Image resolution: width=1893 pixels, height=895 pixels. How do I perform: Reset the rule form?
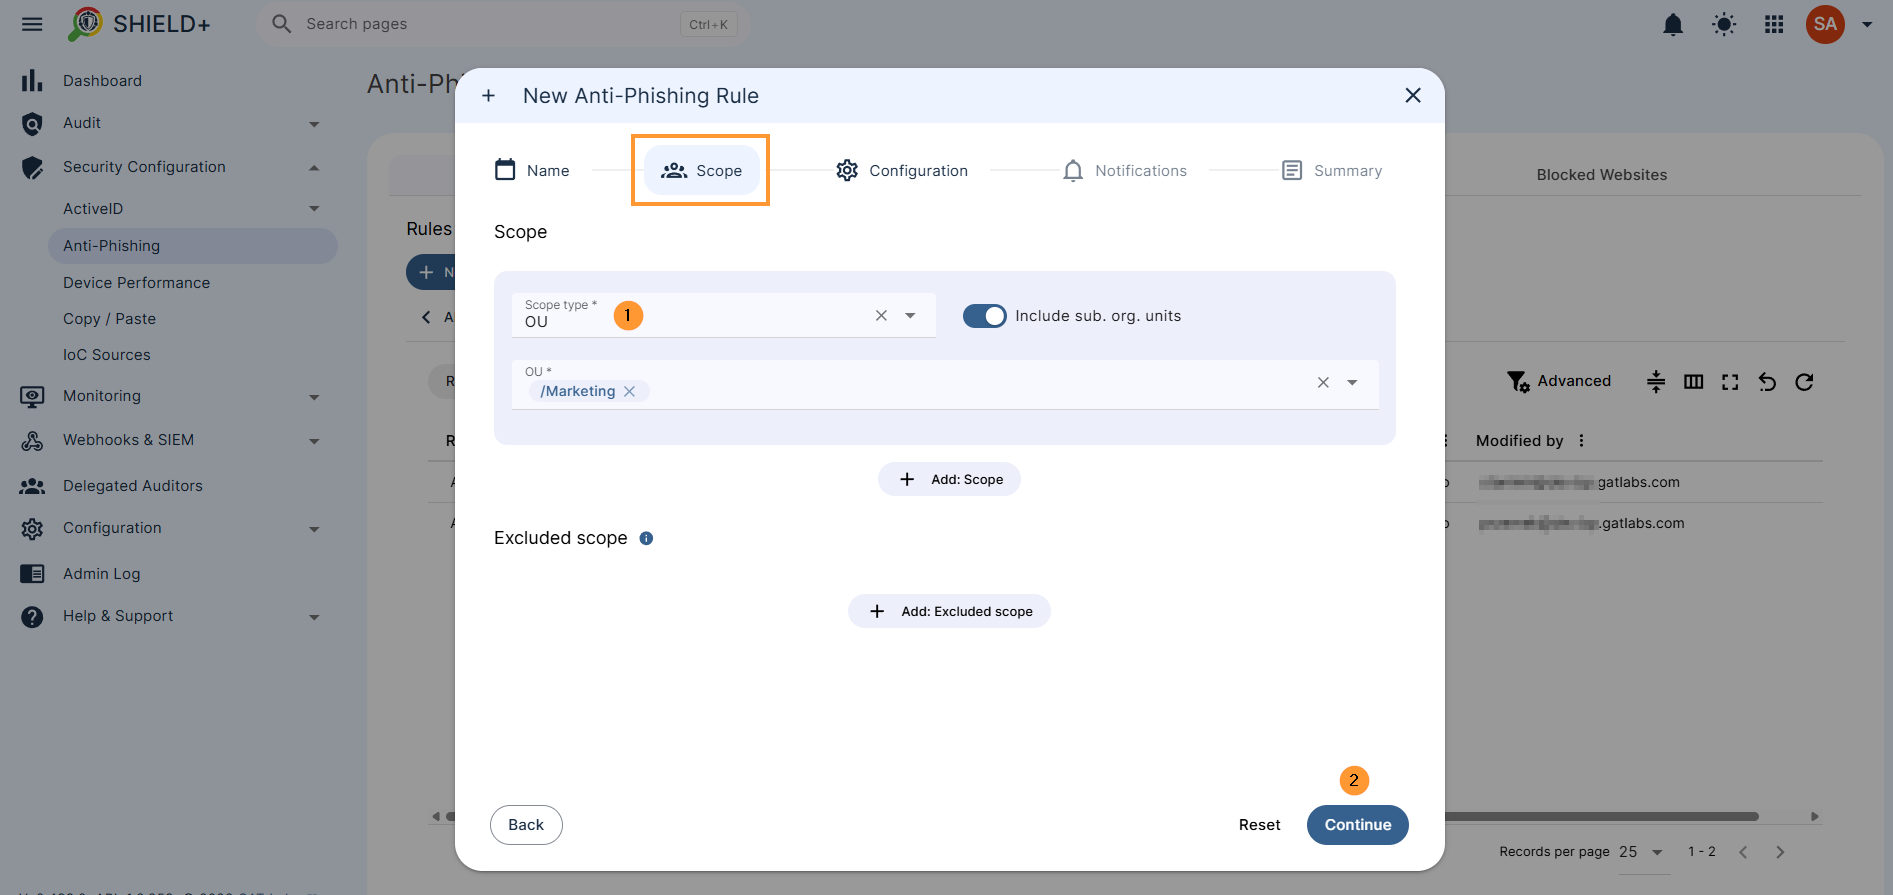coord(1259,825)
